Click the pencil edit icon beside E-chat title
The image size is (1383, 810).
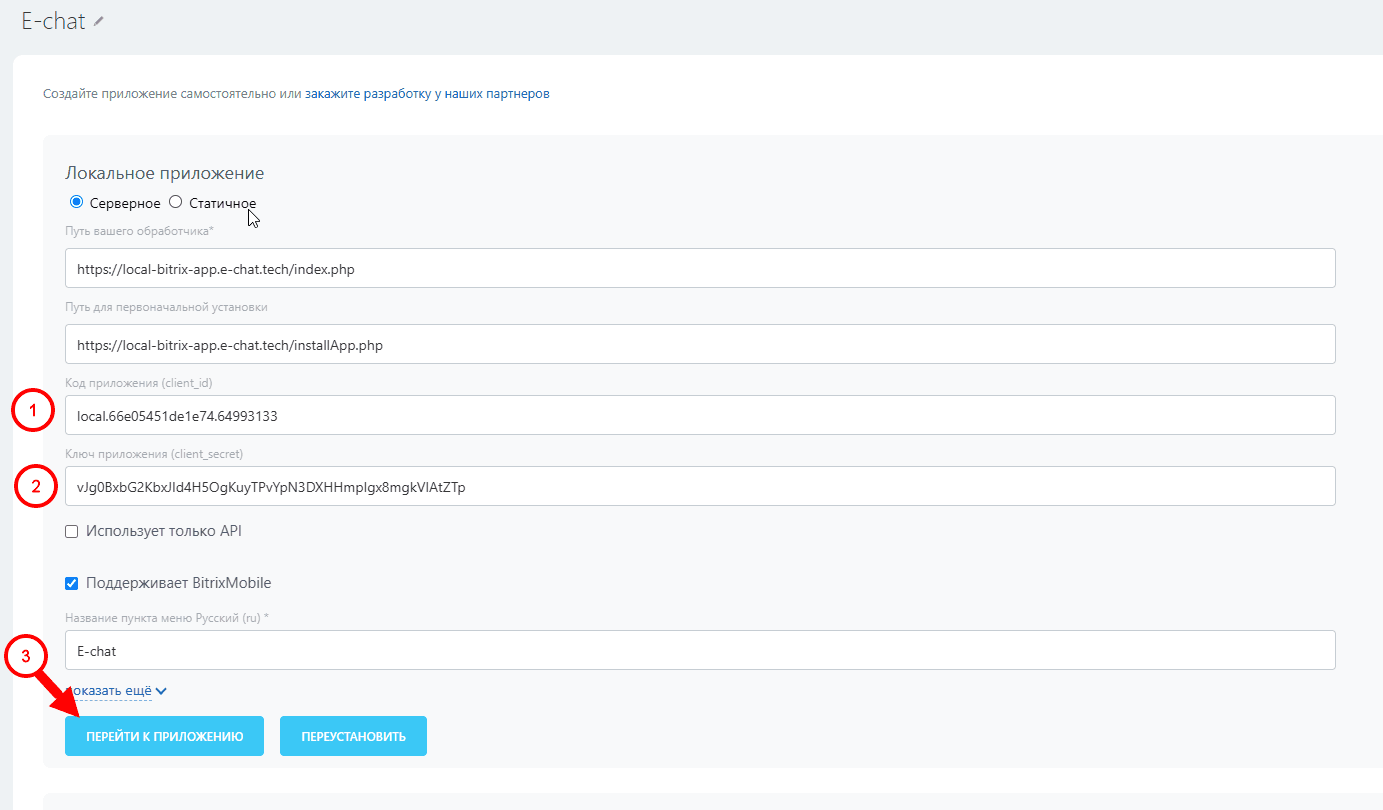(x=98, y=22)
